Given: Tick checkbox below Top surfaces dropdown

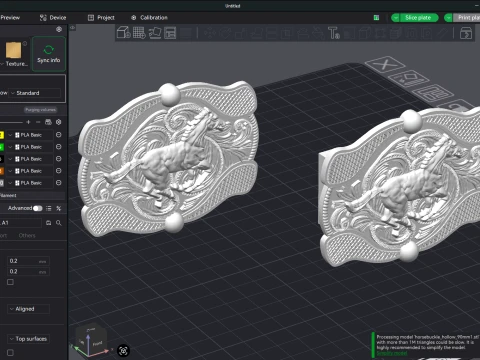Looking at the screenshot, I should tap(10, 352).
